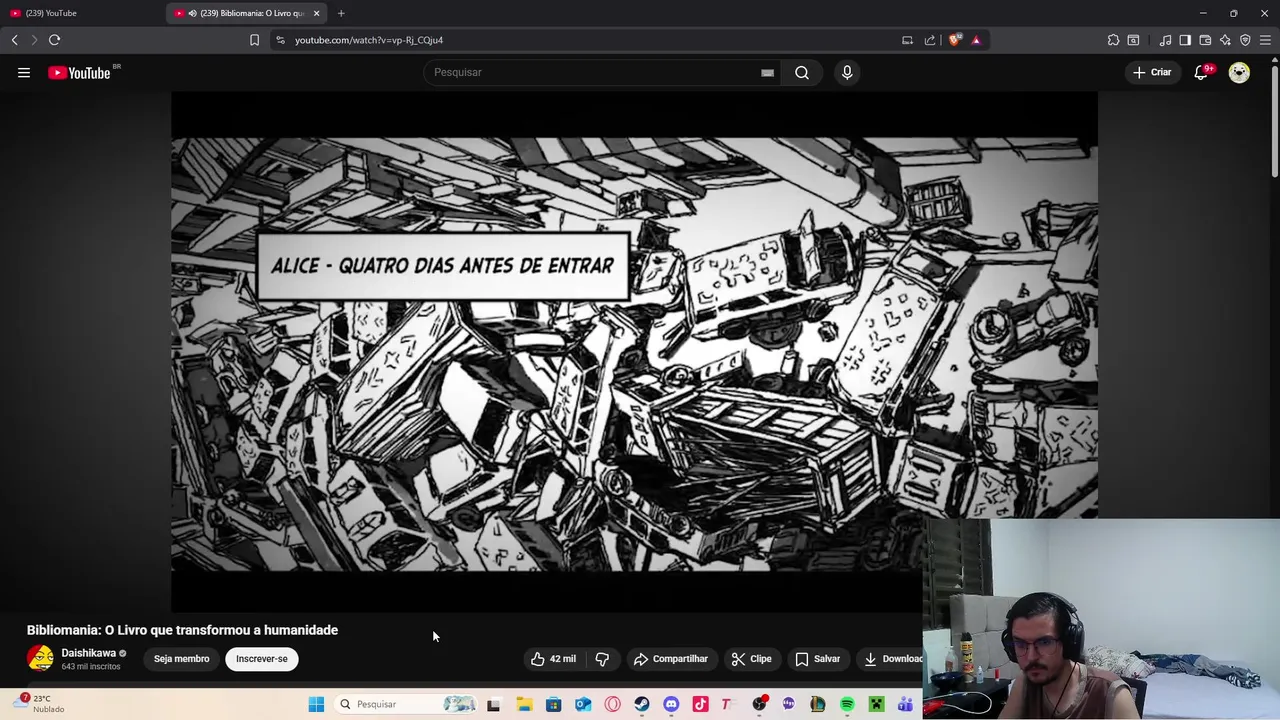The height and width of the screenshot is (720, 1280).
Task: Open the Brave Wallet icon
Action: click(1205, 40)
